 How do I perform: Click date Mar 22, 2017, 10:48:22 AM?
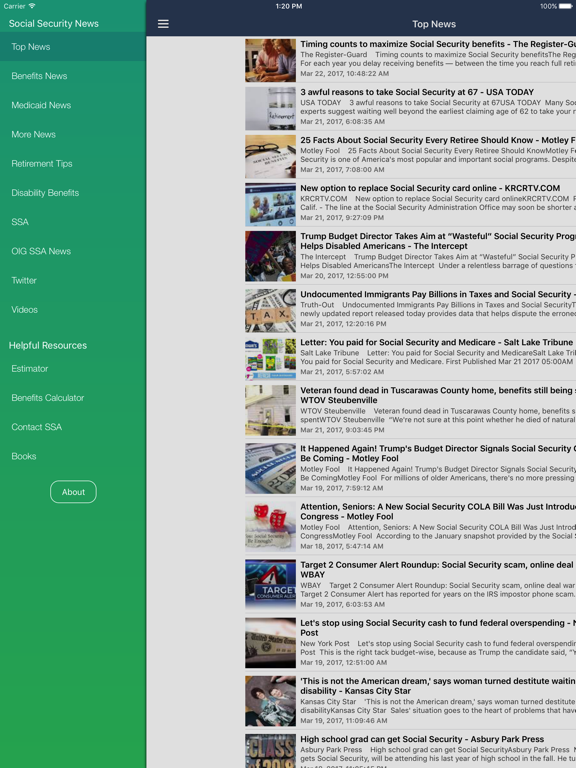[x=344, y=73]
